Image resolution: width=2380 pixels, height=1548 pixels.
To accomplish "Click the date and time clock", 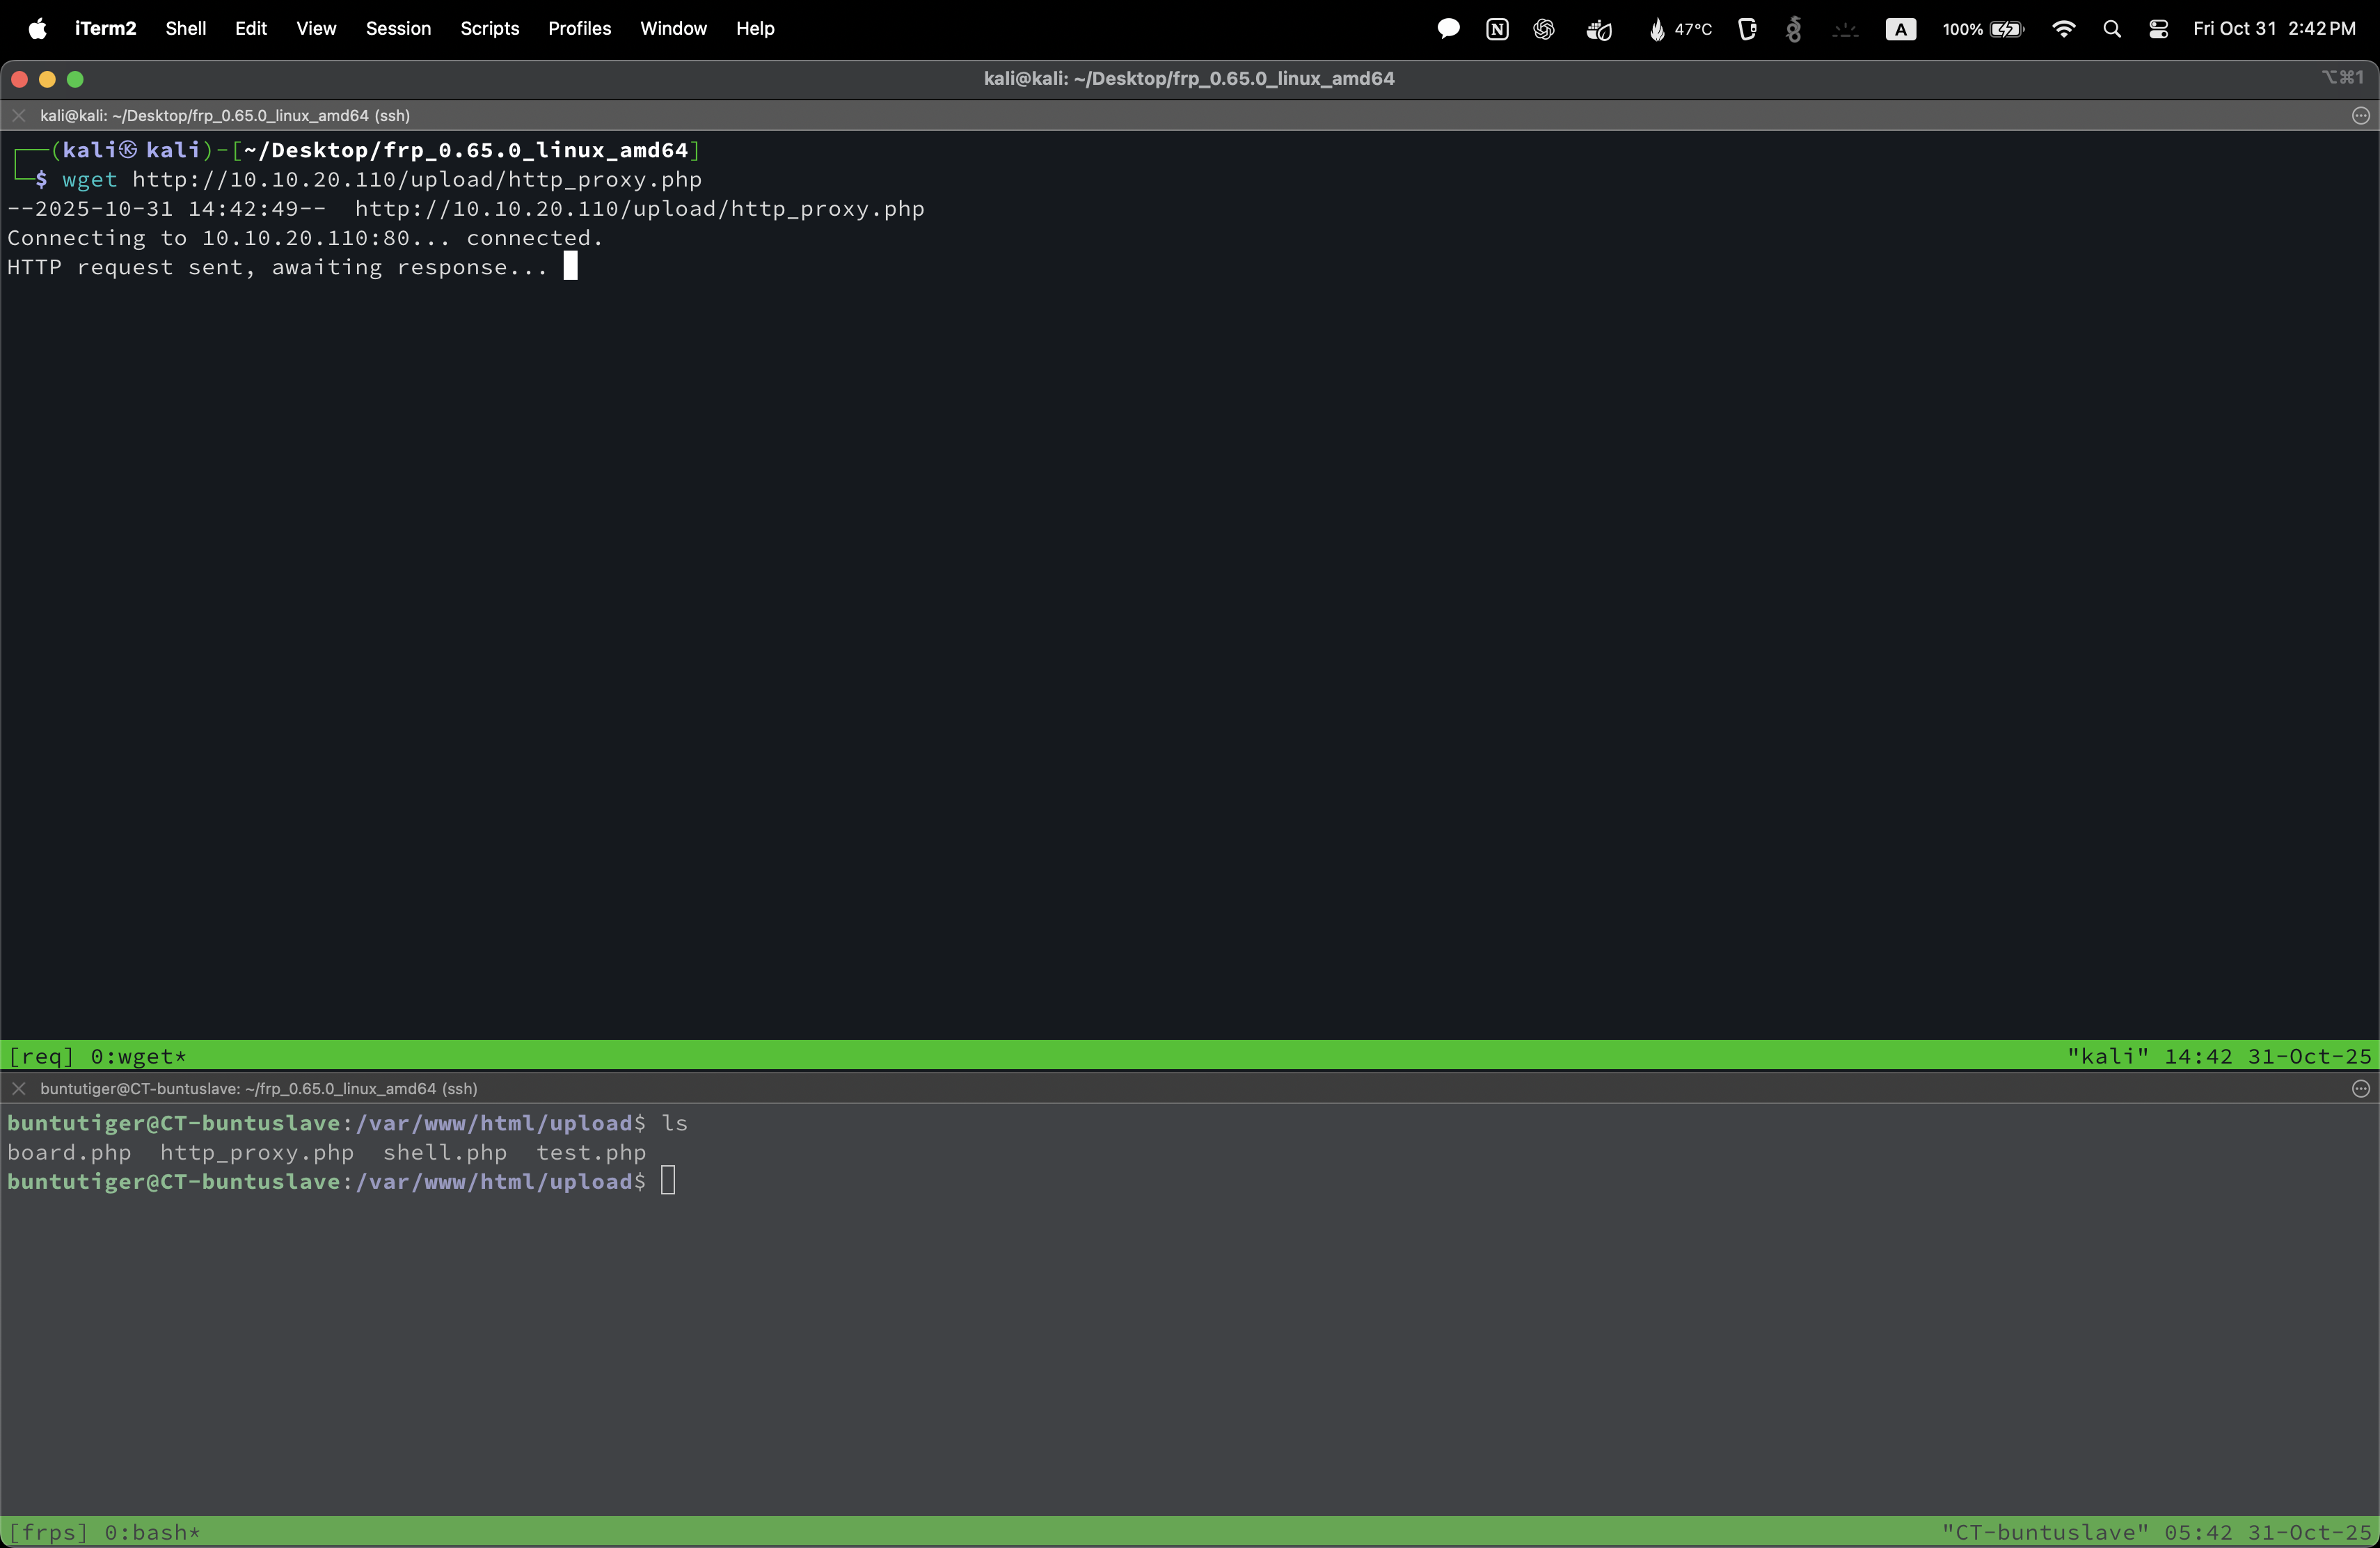I will 2274,29.
